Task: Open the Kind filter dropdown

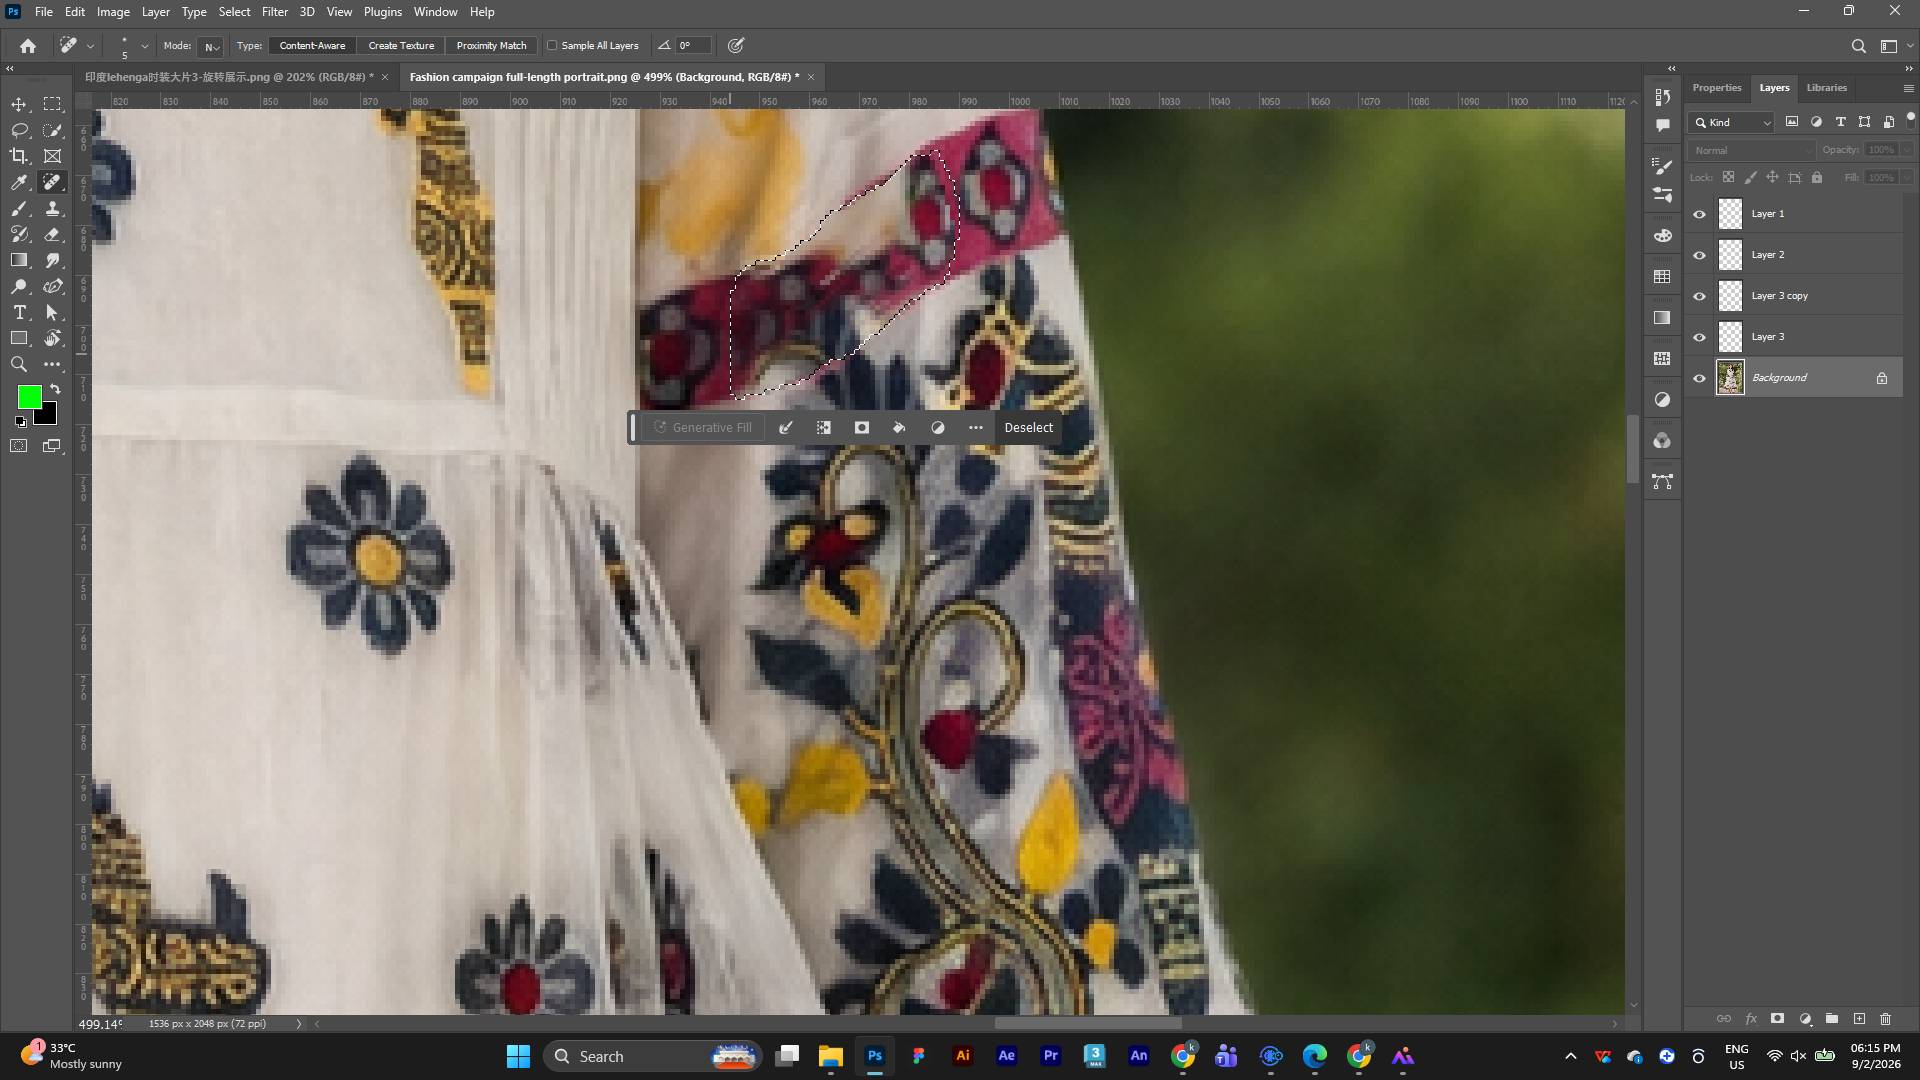Action: (1733, 122)
